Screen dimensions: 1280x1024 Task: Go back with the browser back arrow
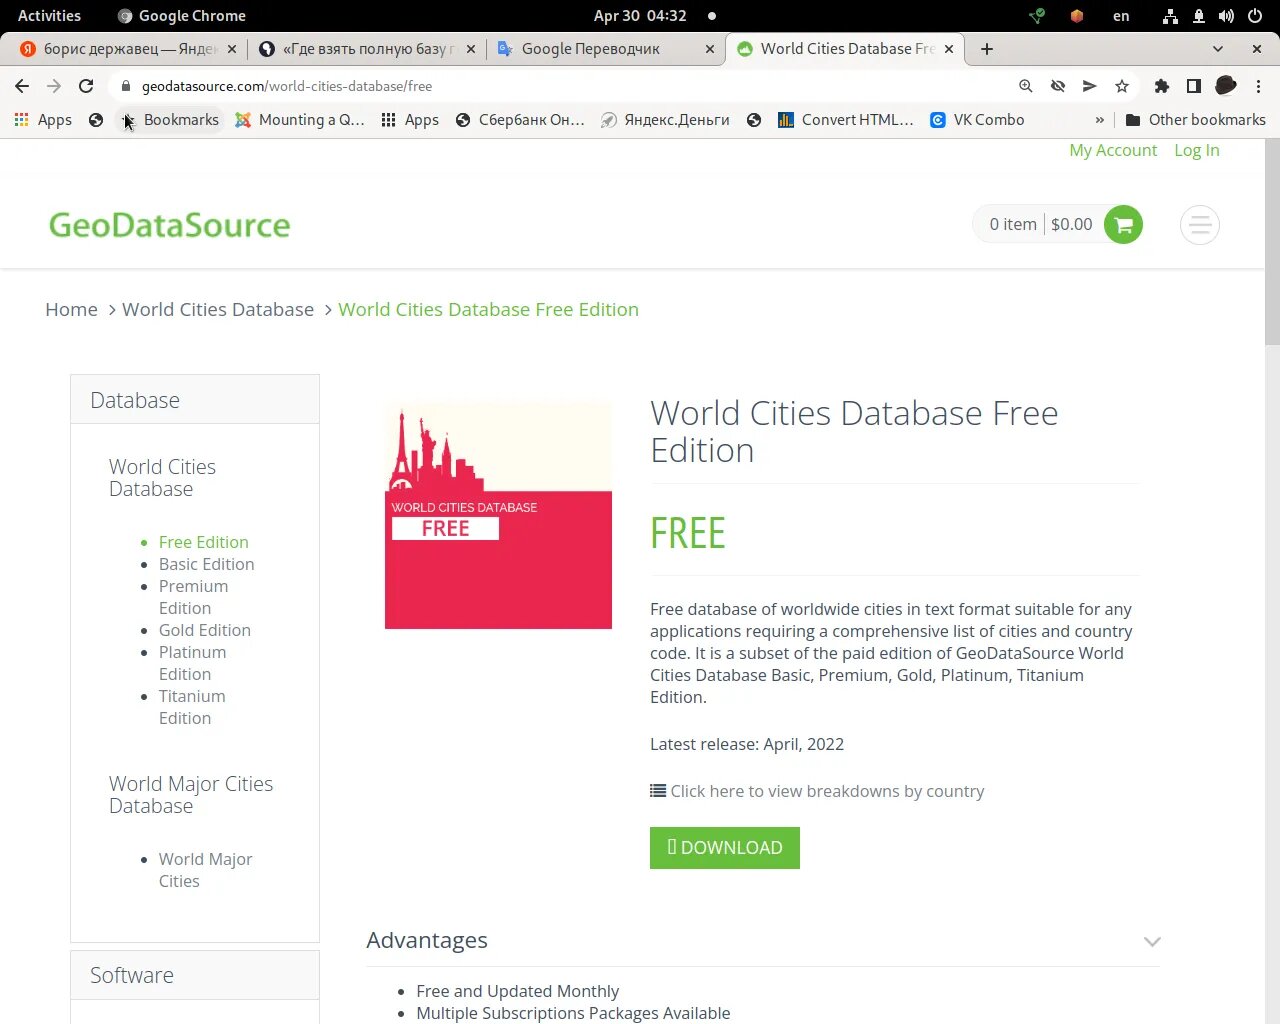click(22, 86)
